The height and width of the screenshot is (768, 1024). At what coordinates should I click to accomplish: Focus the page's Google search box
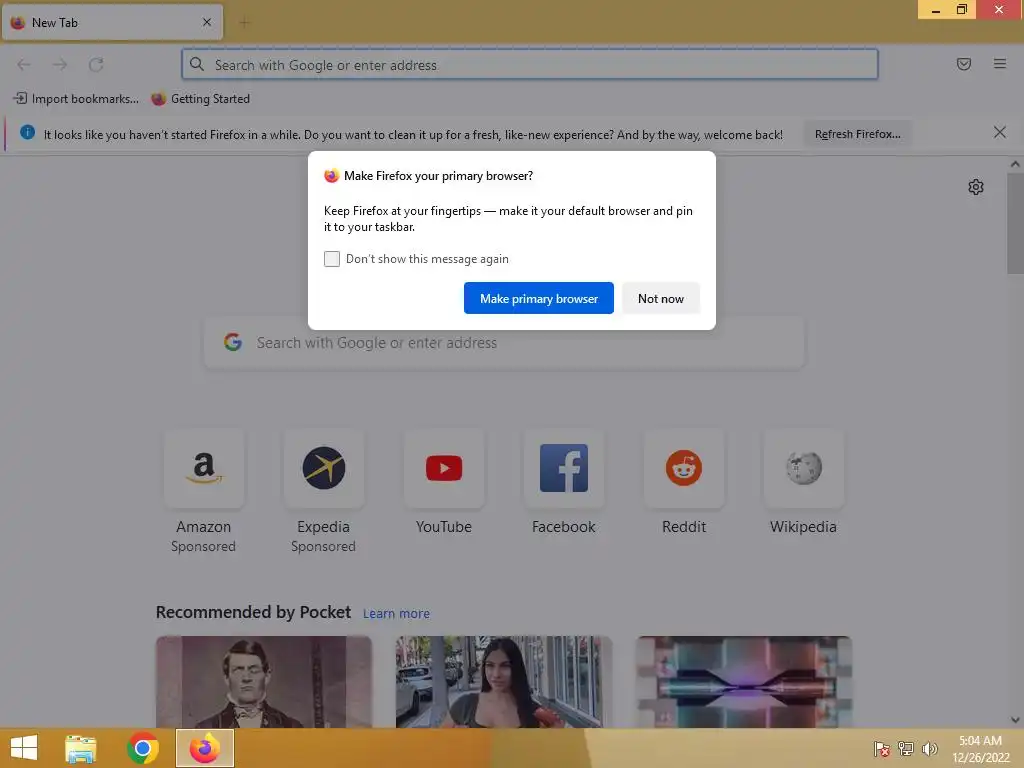point(504,343)
